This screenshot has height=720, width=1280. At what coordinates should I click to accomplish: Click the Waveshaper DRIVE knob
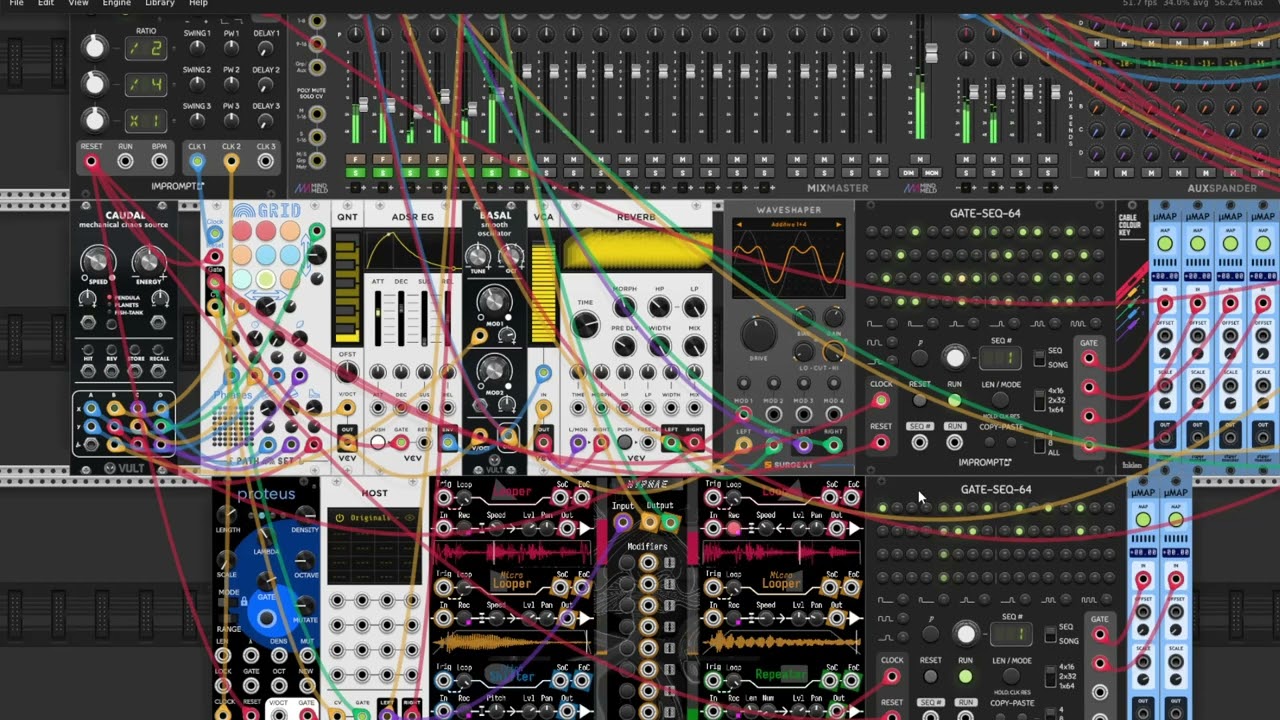click(x=759, y=335)
